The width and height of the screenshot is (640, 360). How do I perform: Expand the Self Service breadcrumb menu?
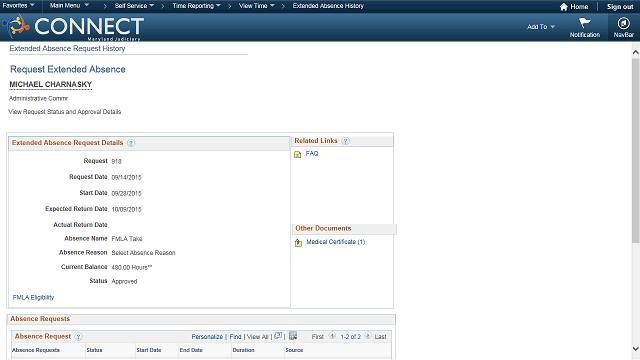[x=134, y=6]
